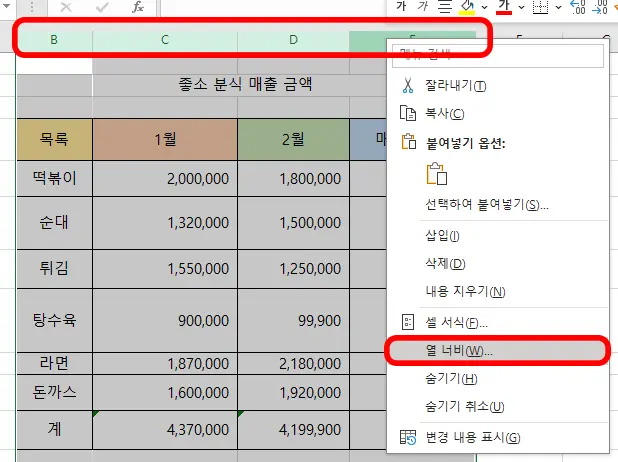Click the 목록 header cell
Screen dimensions: 618x462
[x=54, y=140]
